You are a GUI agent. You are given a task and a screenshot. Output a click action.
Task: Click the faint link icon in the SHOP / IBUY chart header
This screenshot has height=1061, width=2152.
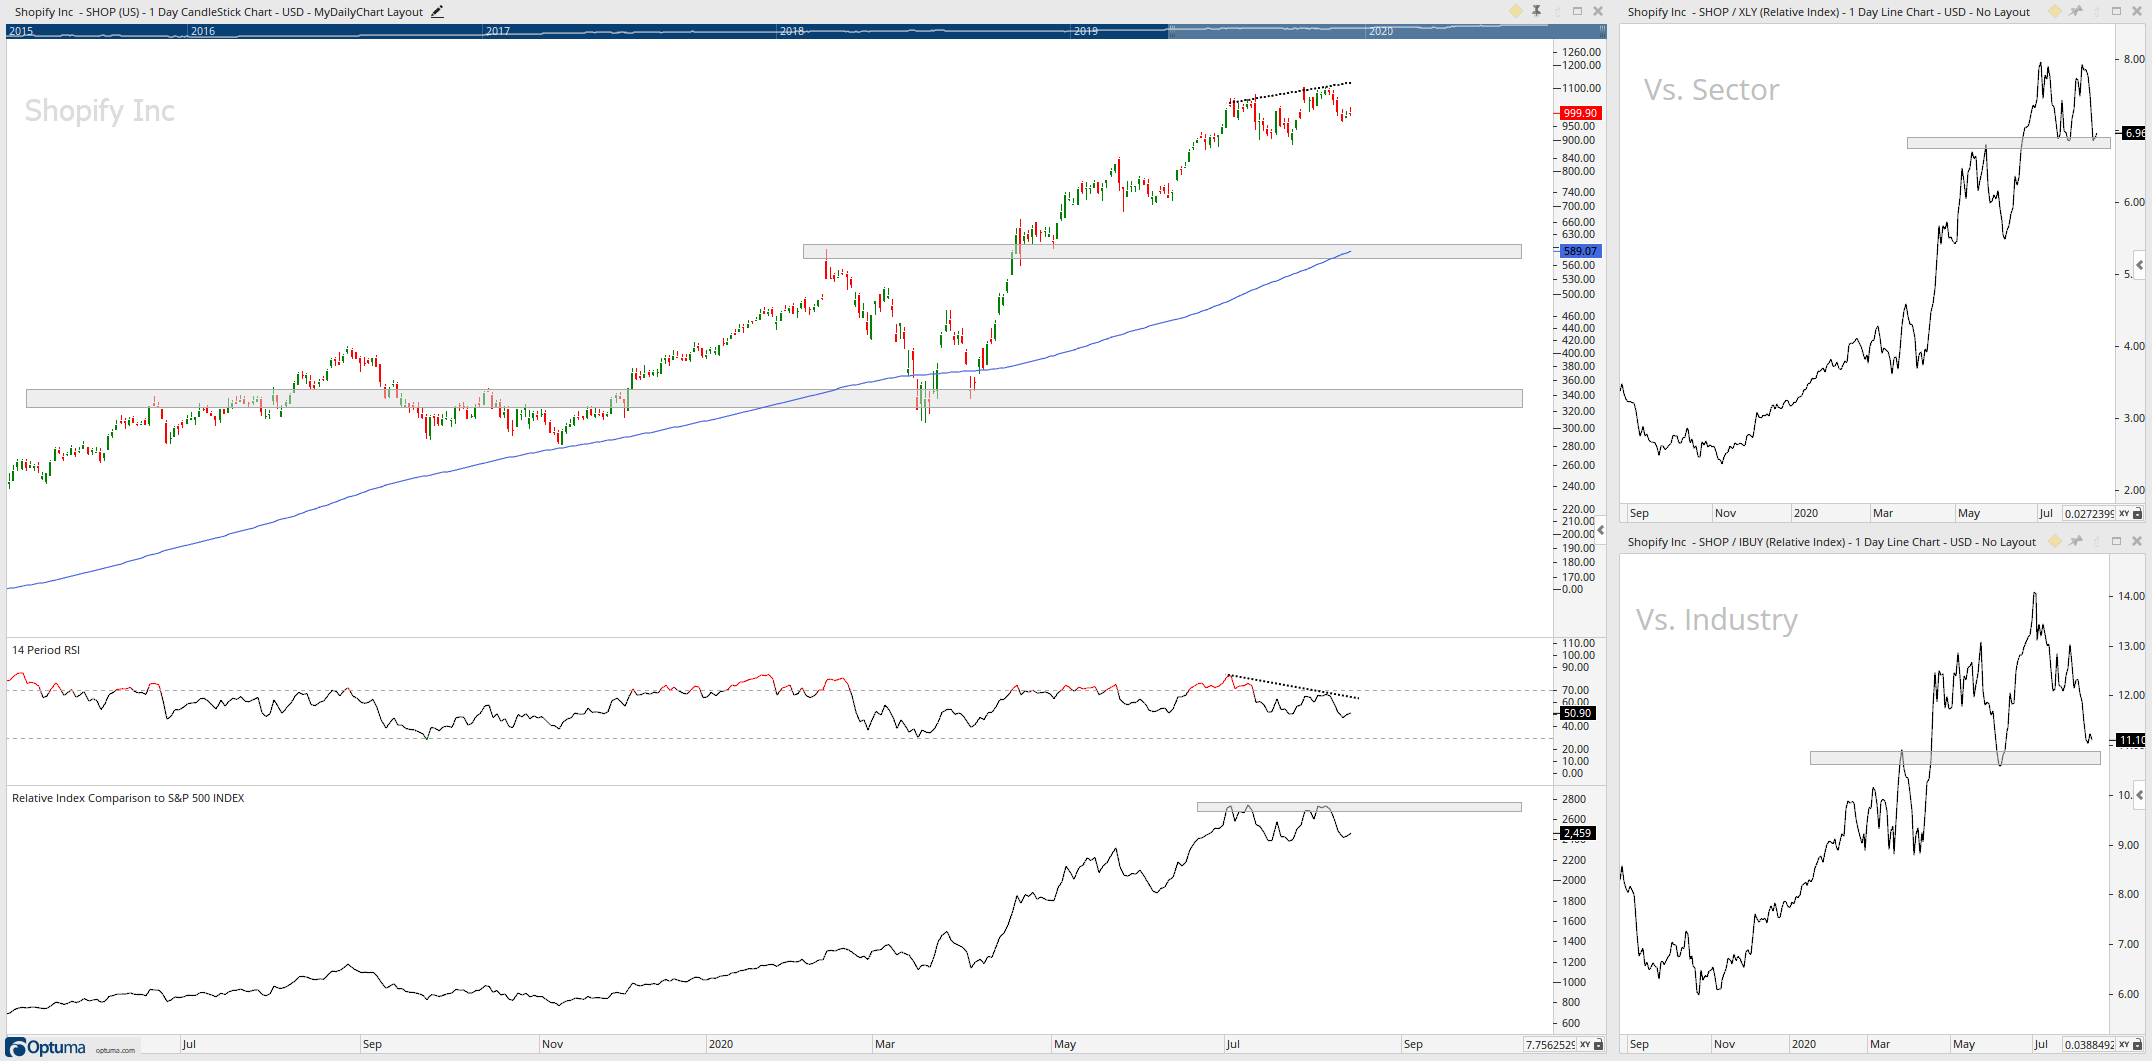(x=2096, y=541)
